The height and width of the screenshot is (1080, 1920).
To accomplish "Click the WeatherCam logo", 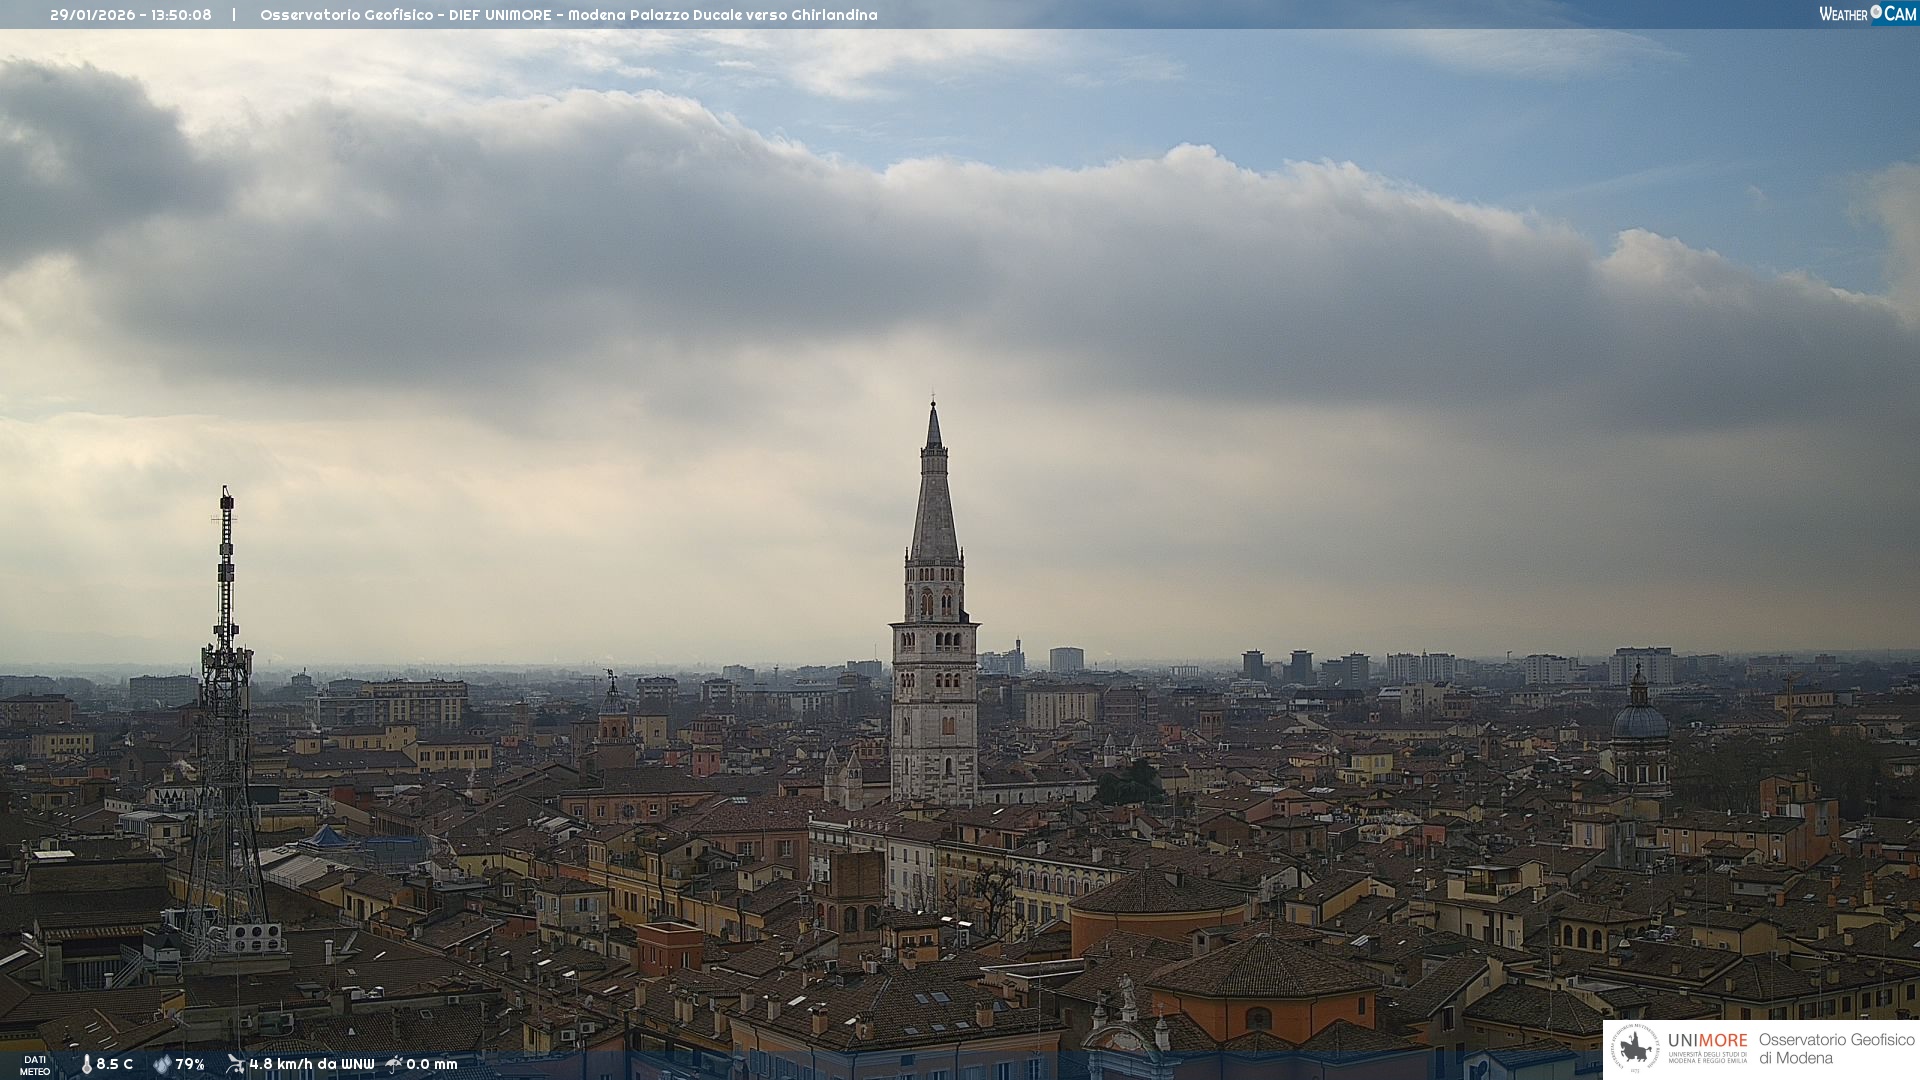I will [1867, 13].
